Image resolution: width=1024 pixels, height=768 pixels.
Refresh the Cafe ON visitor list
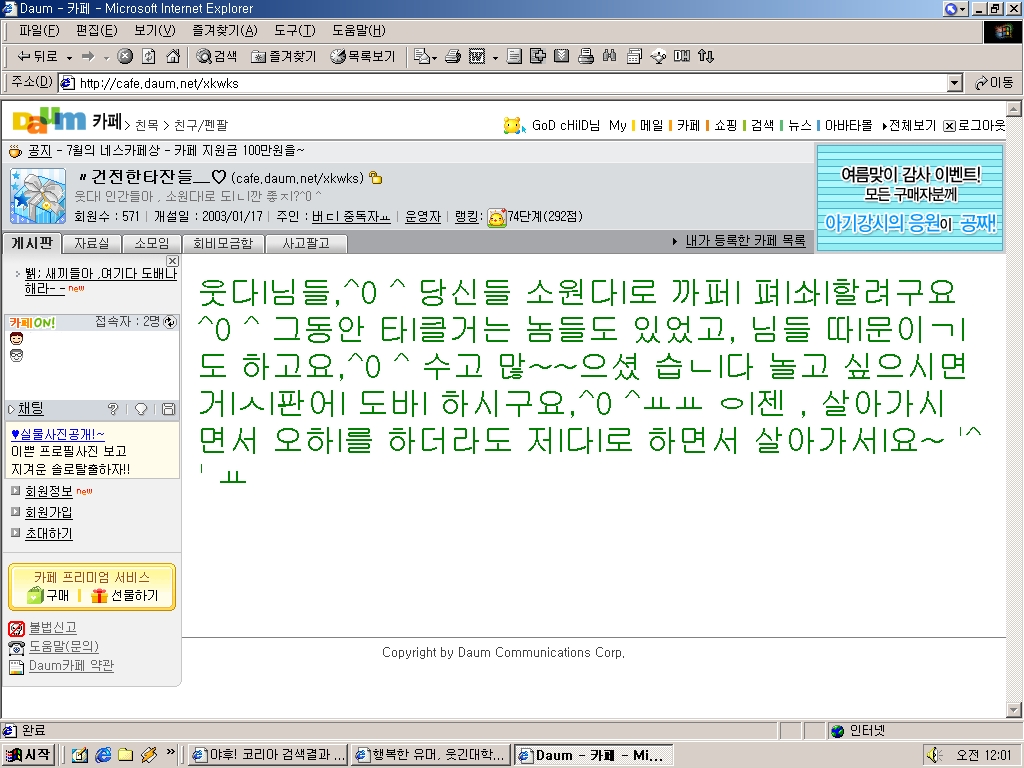[x=170, y=322]
